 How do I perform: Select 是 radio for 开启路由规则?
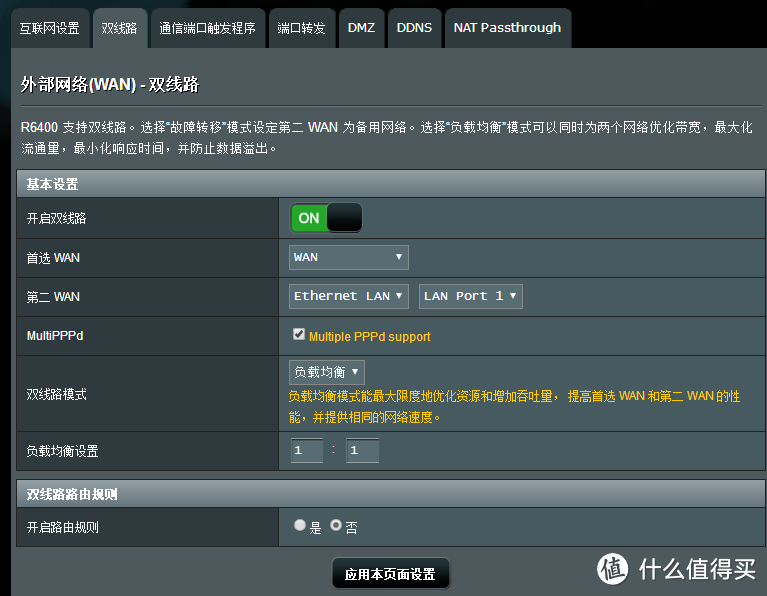300,525
